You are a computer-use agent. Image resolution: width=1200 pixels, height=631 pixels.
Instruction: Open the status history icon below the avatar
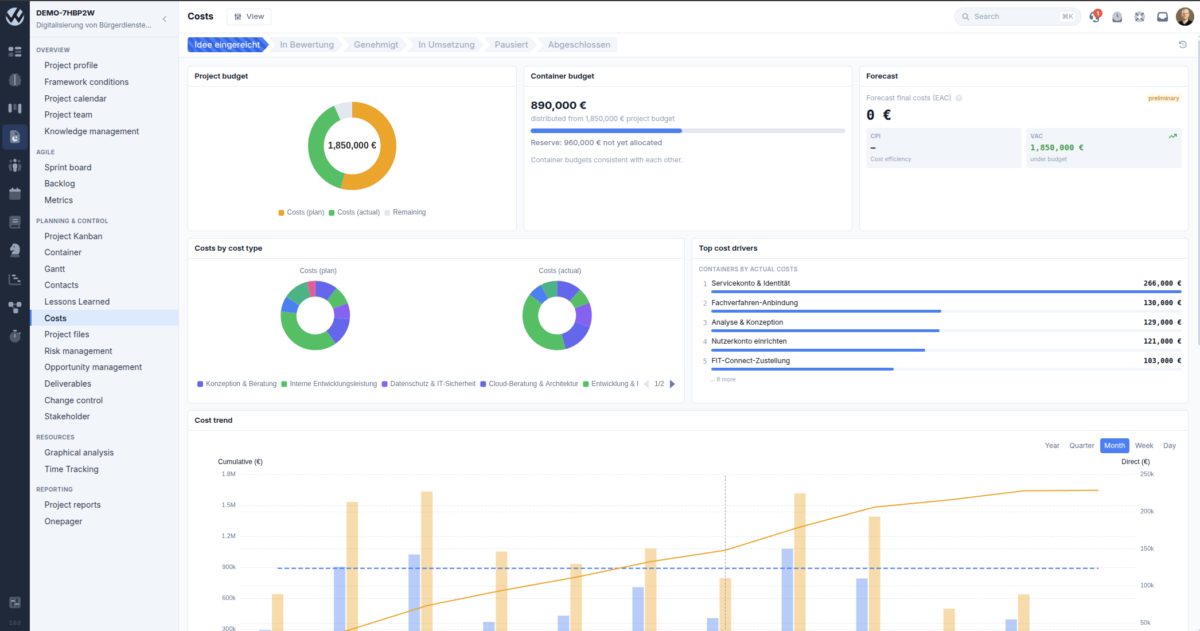(x=1183, y=44)
